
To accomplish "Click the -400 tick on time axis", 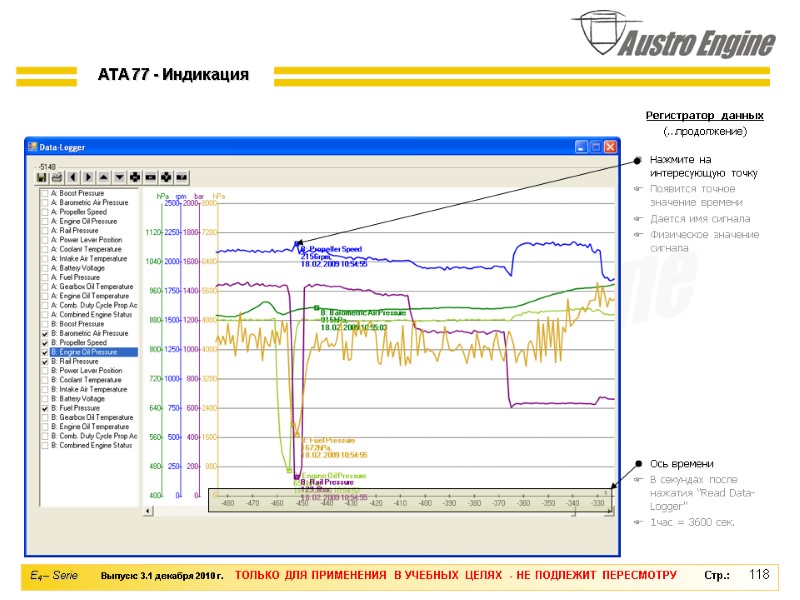I will click(x=425, y=503).
